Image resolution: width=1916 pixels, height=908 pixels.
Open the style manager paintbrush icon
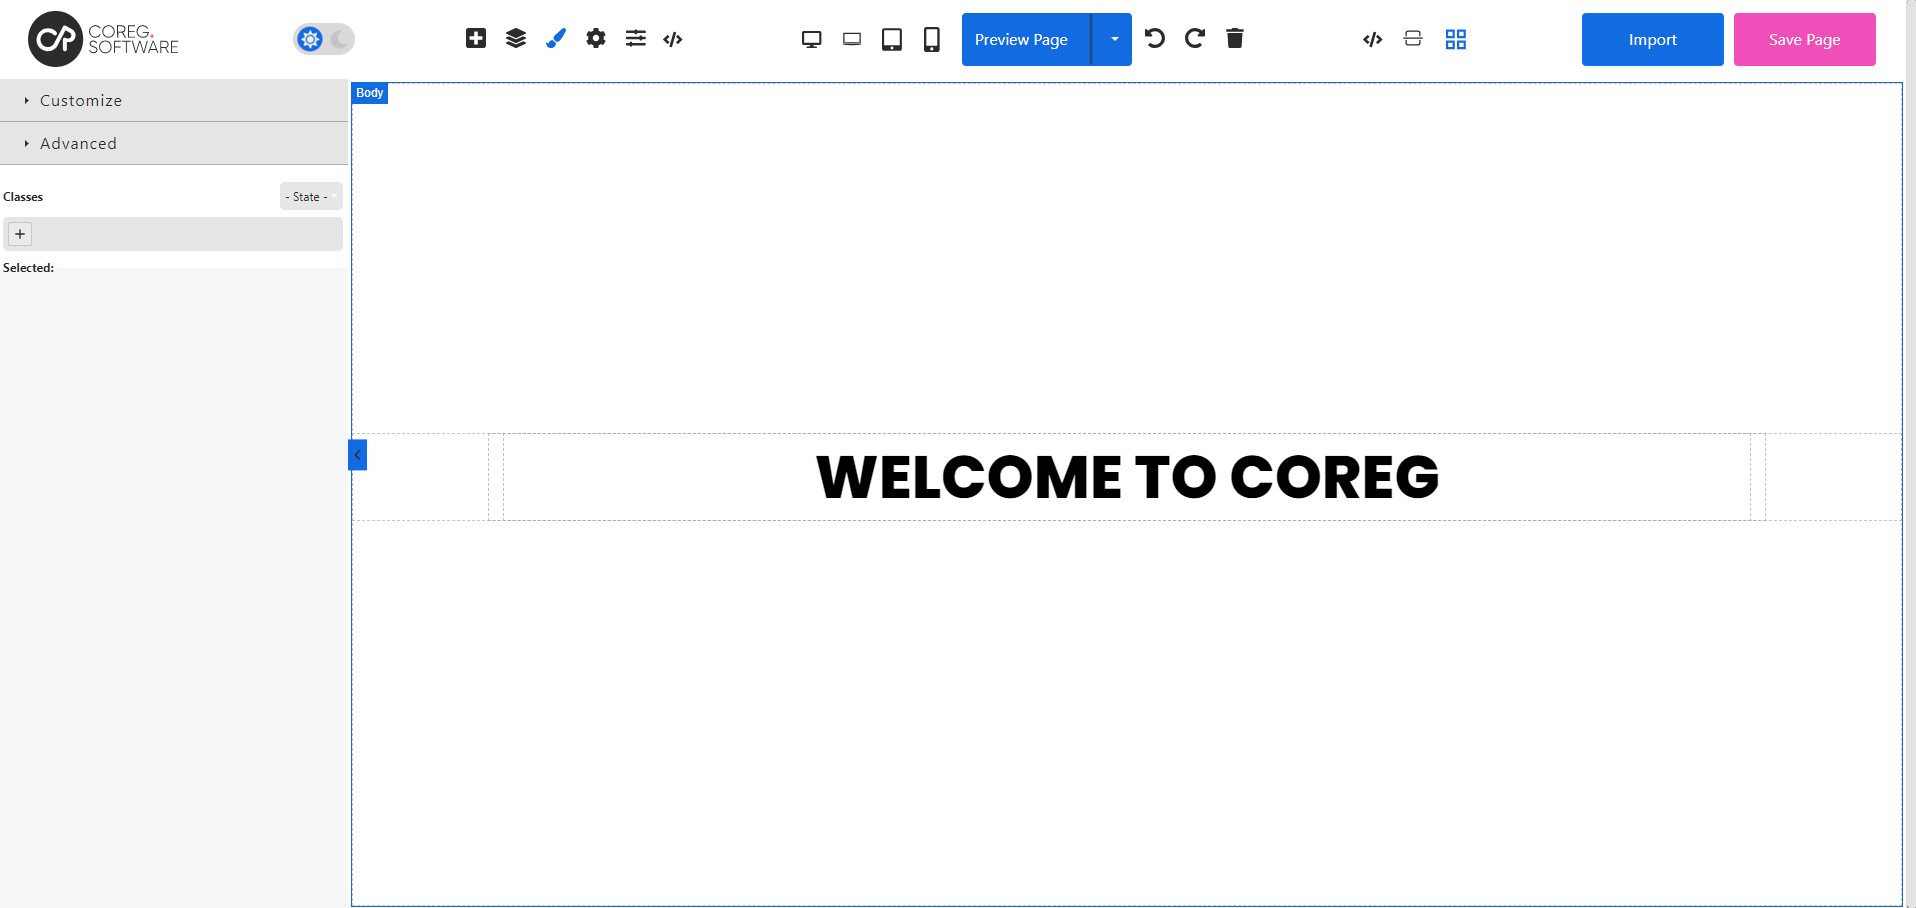pyautogui.click(x=556, y=38)
